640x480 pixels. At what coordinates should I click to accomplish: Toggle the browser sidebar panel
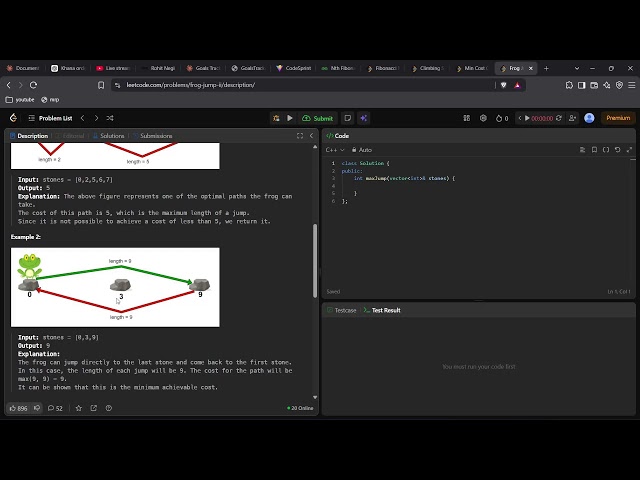[582, 85]
